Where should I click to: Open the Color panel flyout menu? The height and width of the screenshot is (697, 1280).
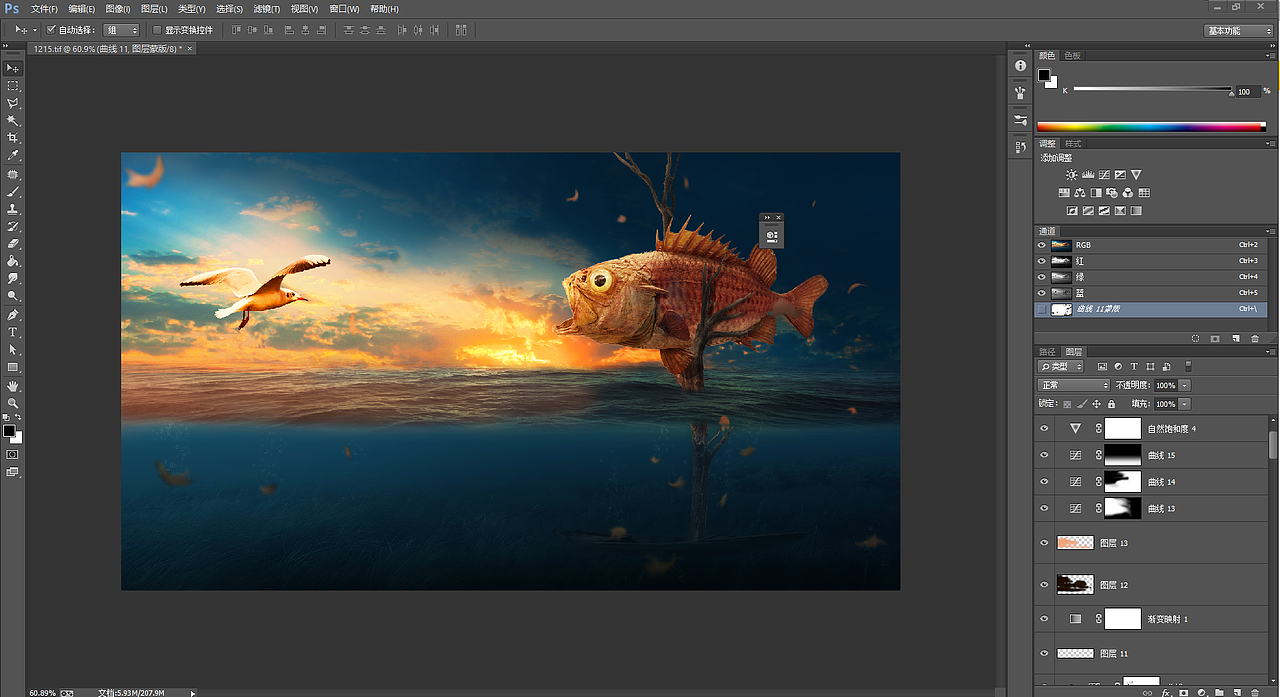click(x=1271, y=56)
